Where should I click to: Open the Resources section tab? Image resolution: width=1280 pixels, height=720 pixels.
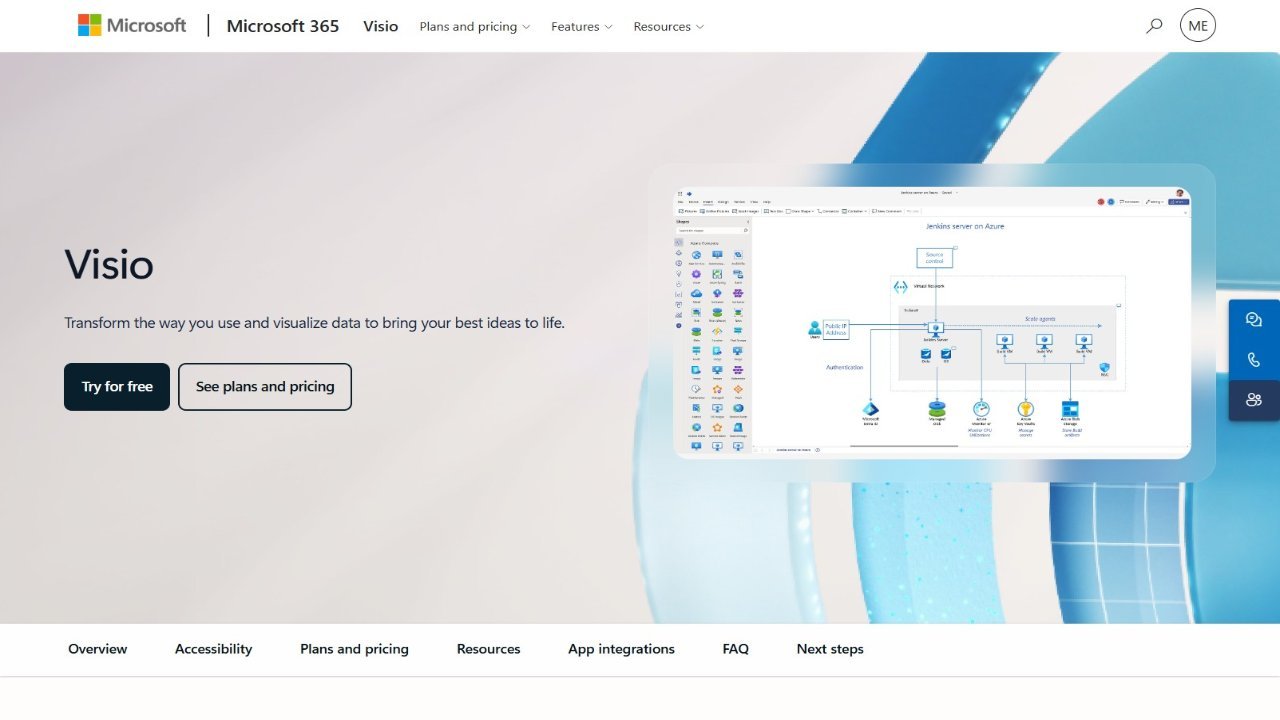tap(489, 649)
